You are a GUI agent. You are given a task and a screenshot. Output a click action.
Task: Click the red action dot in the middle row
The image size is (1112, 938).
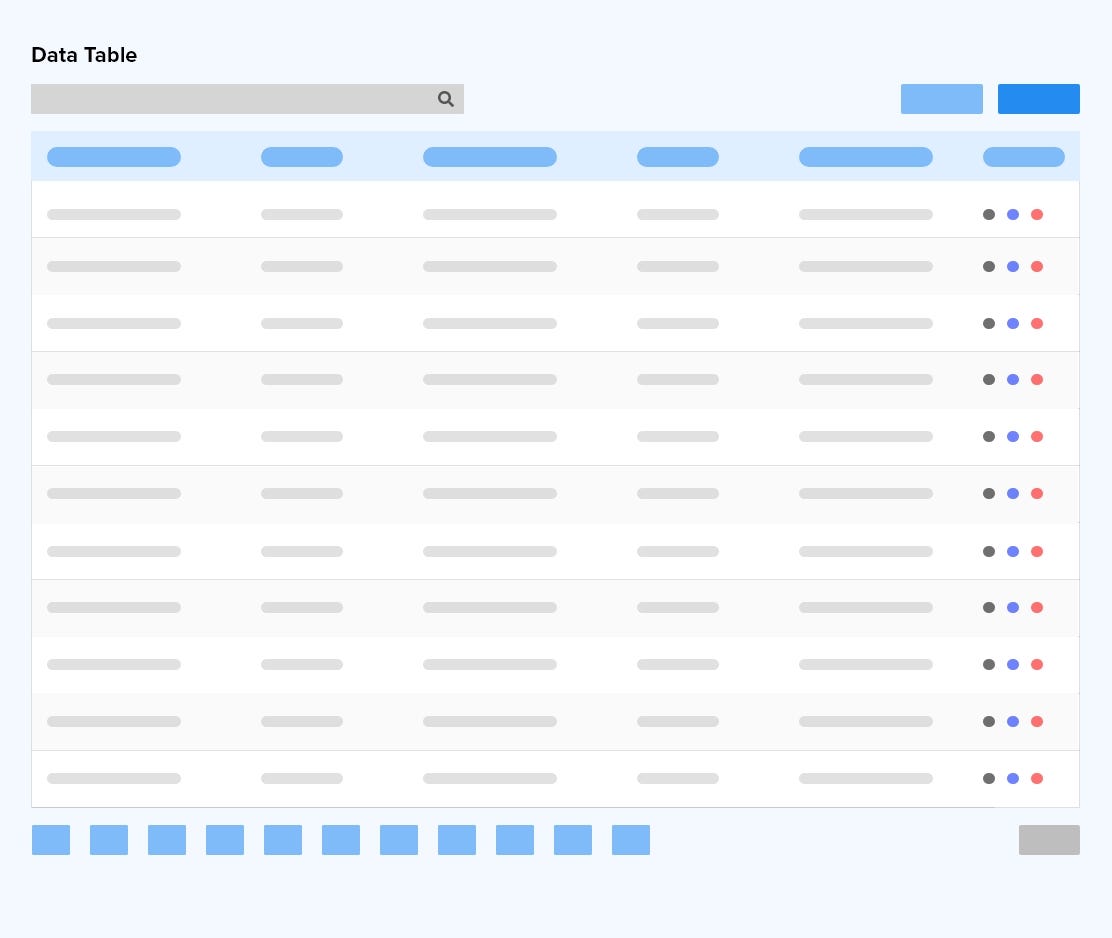coord(1037,493)
